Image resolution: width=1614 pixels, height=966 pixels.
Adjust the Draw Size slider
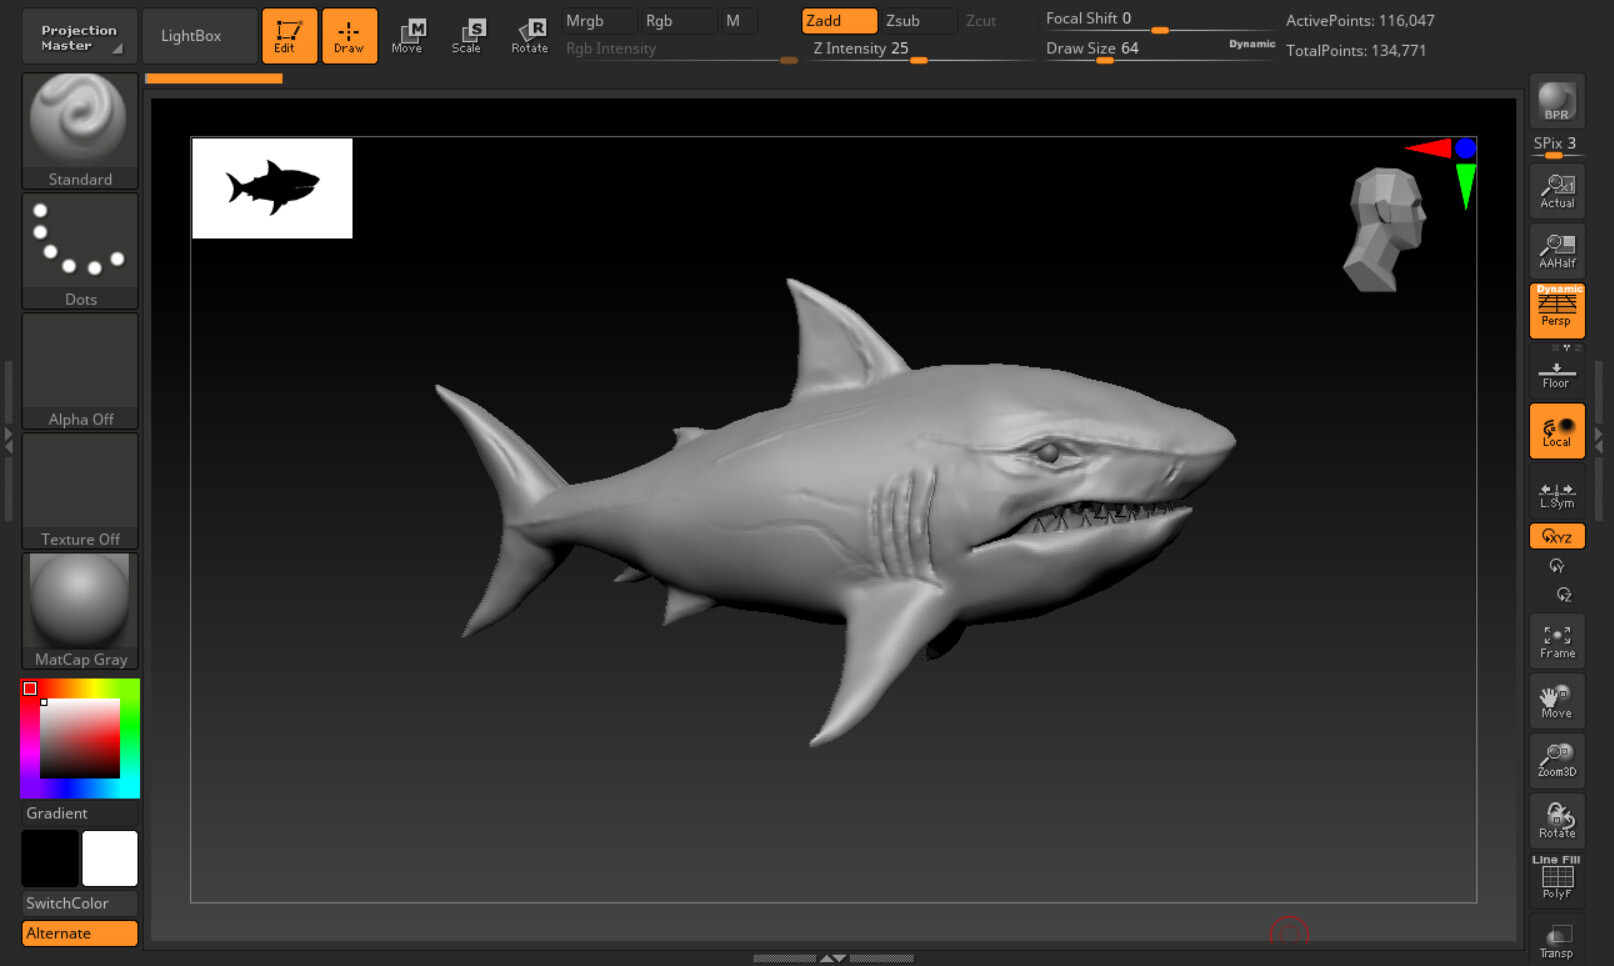[1104, 60]
